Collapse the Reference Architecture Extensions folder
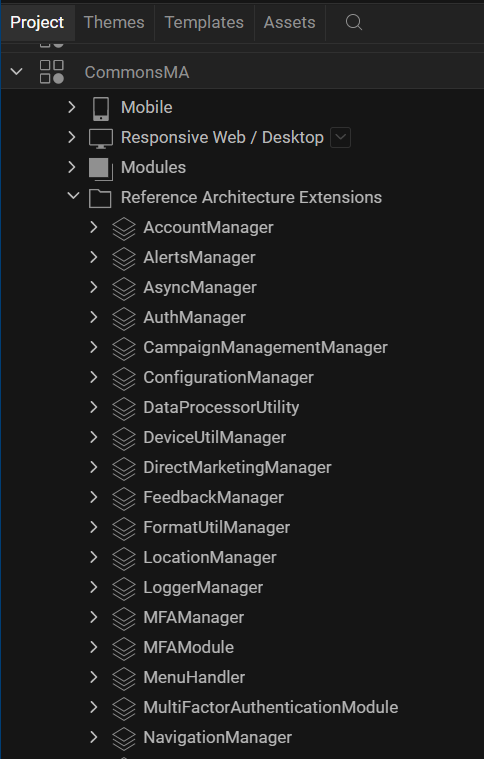Viewport: 484px width, 759px height. (73, 196)
